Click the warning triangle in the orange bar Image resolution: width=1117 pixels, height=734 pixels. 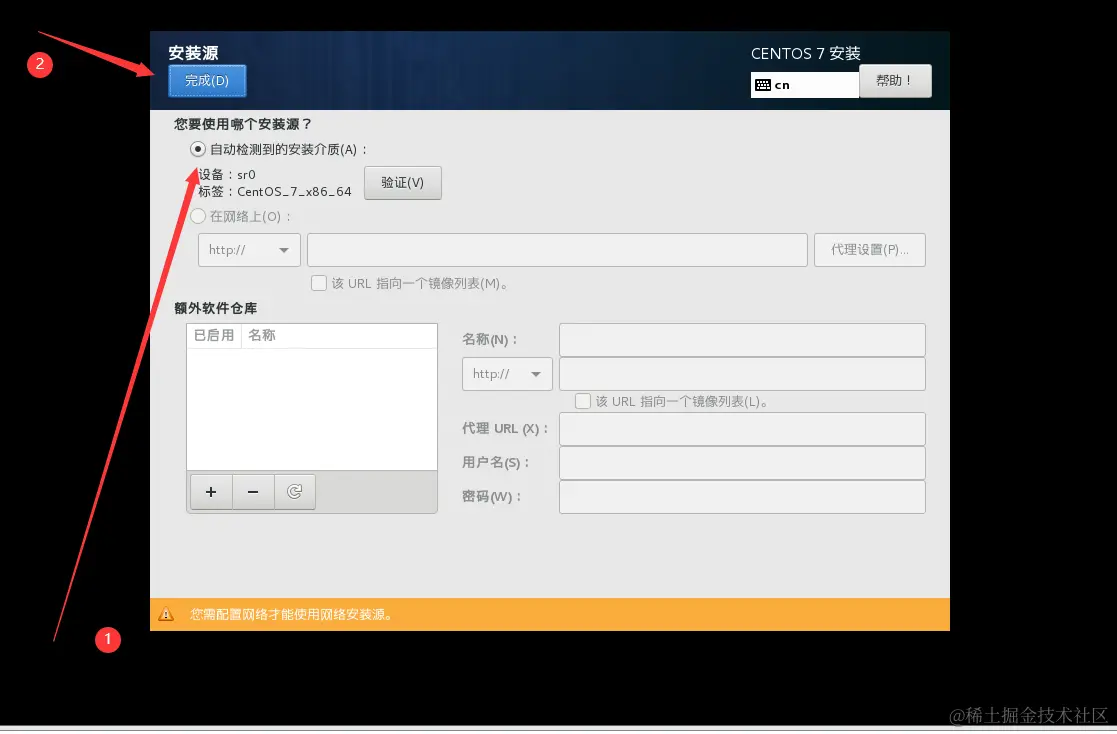tap(166, 614)
